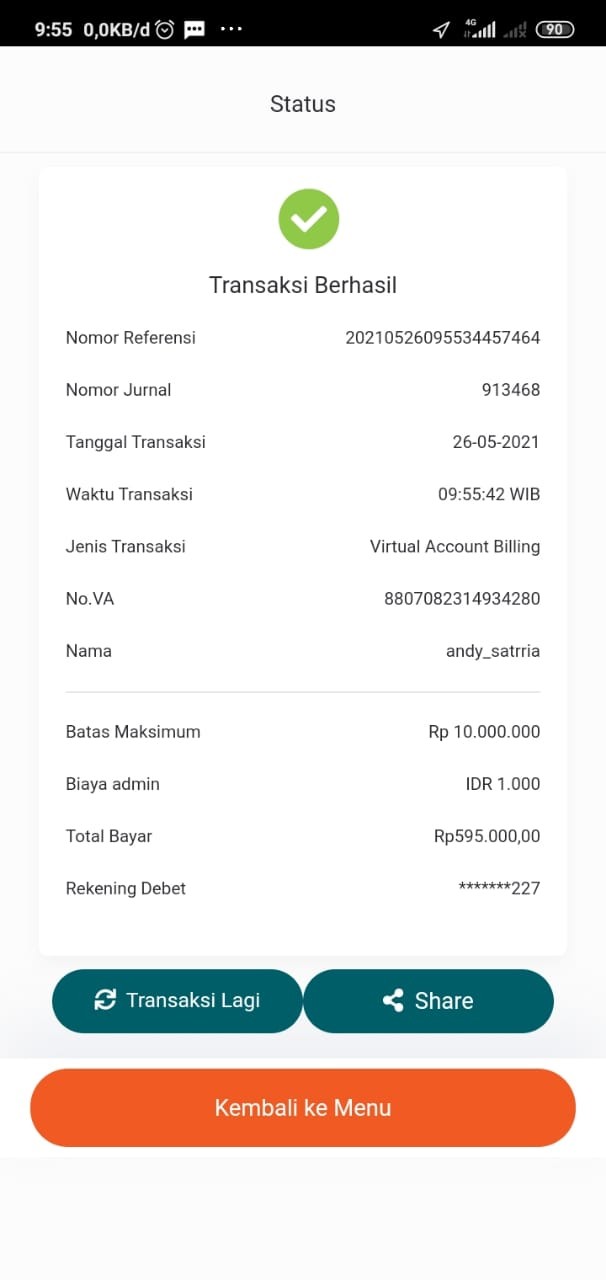Tap the masked Rekening Debet number *******227
The image size is (606, 1280).
pyautogui.click(x=498, y=888)
